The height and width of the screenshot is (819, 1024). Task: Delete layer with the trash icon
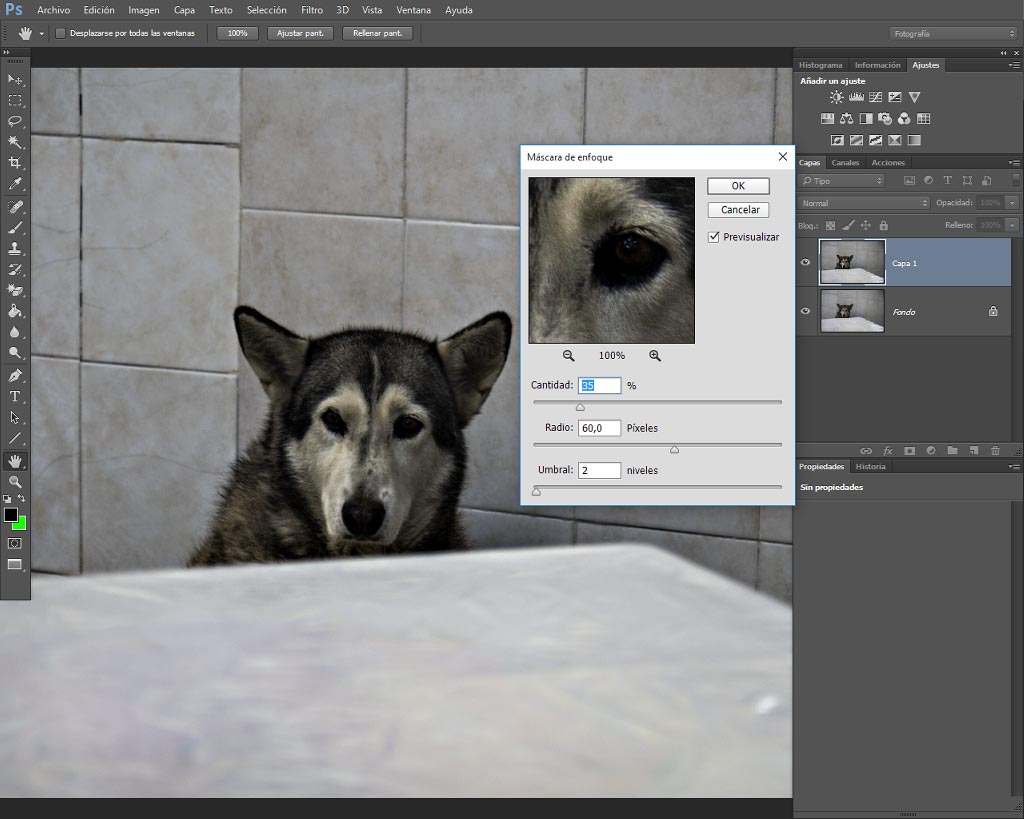[995, 451]
